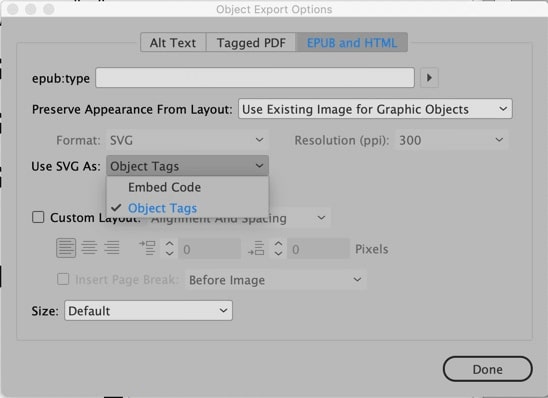Collapse the Use SVG As dropdown
Viewport: 548px width, 398px height.
point(187,166)
